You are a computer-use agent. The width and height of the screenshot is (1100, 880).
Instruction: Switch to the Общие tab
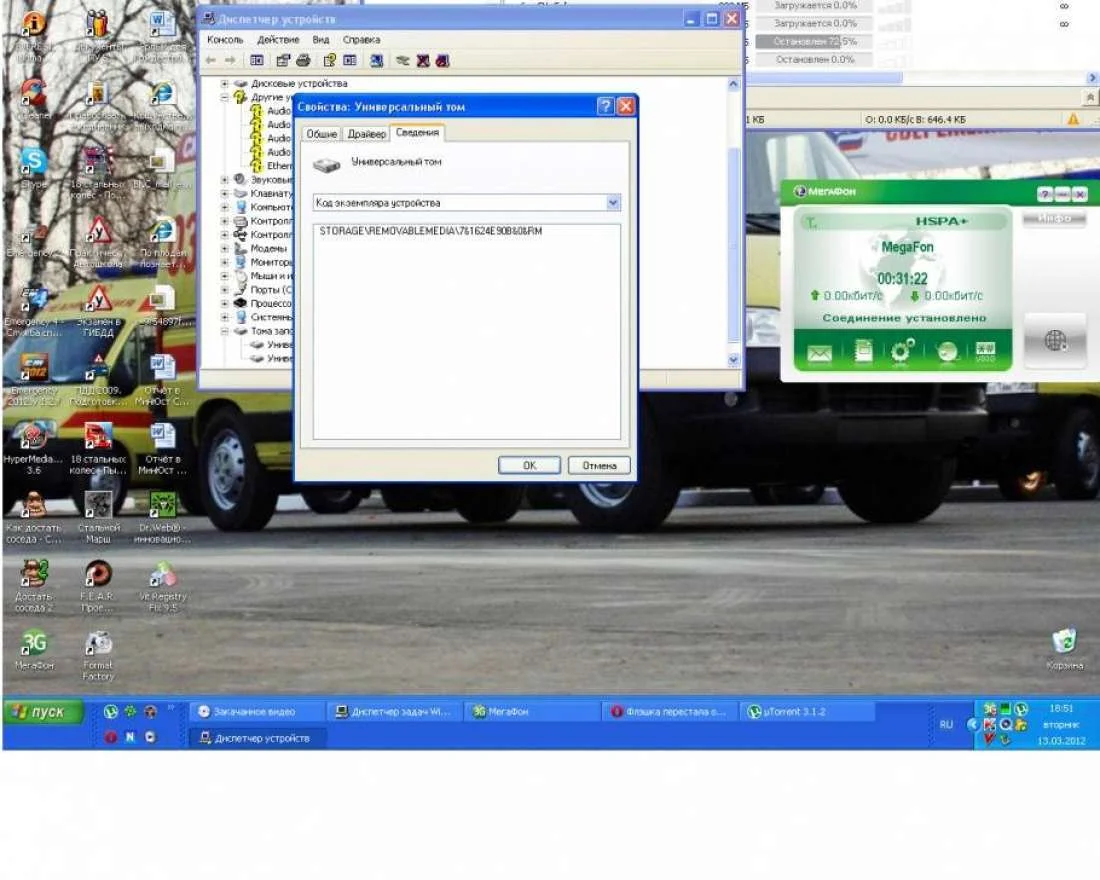click(x=321, y=134)
